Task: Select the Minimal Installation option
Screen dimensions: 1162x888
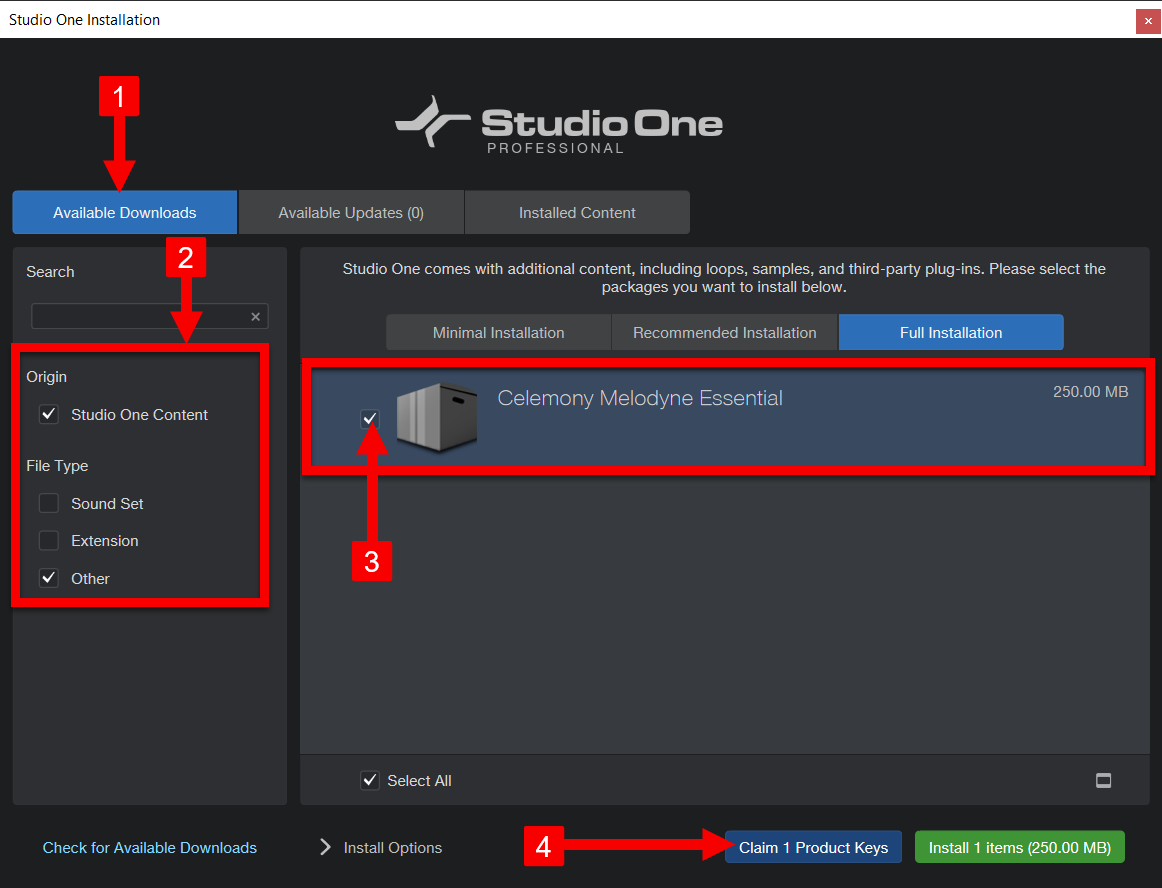Action: [x=498, y=331]
